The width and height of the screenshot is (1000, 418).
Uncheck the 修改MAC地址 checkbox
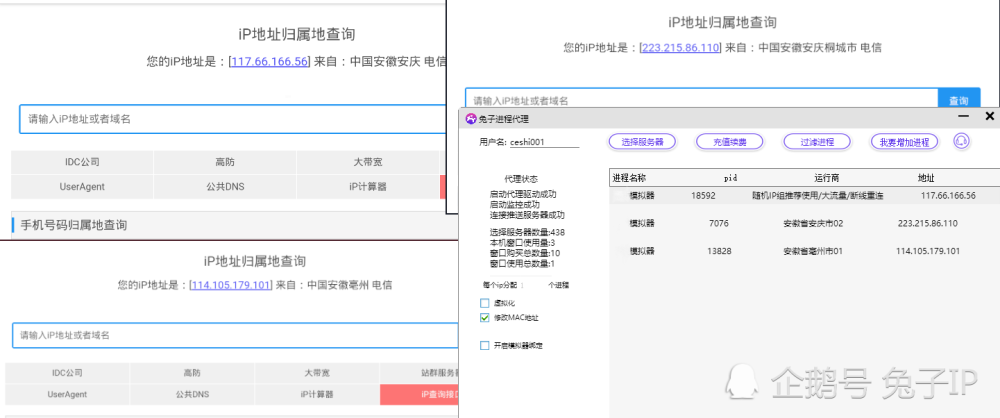(x=485, y=317)
